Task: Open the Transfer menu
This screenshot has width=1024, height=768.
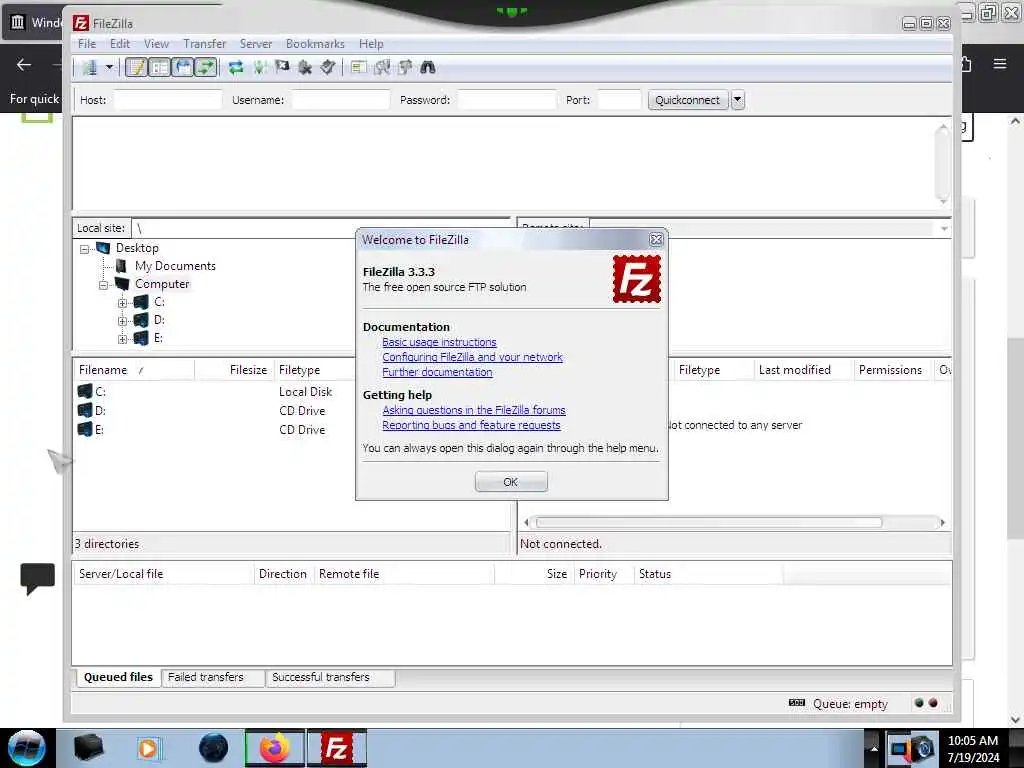Action: coord(204,44)
